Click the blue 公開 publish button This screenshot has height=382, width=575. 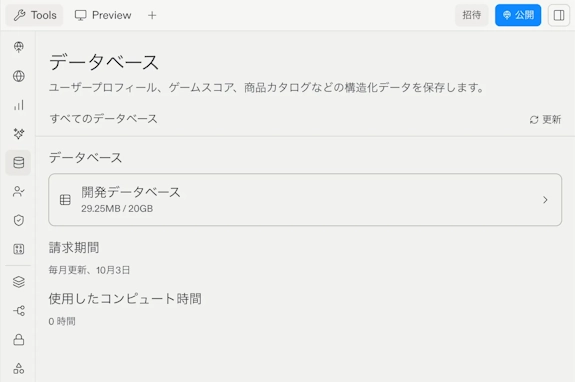tap(518, 15)
